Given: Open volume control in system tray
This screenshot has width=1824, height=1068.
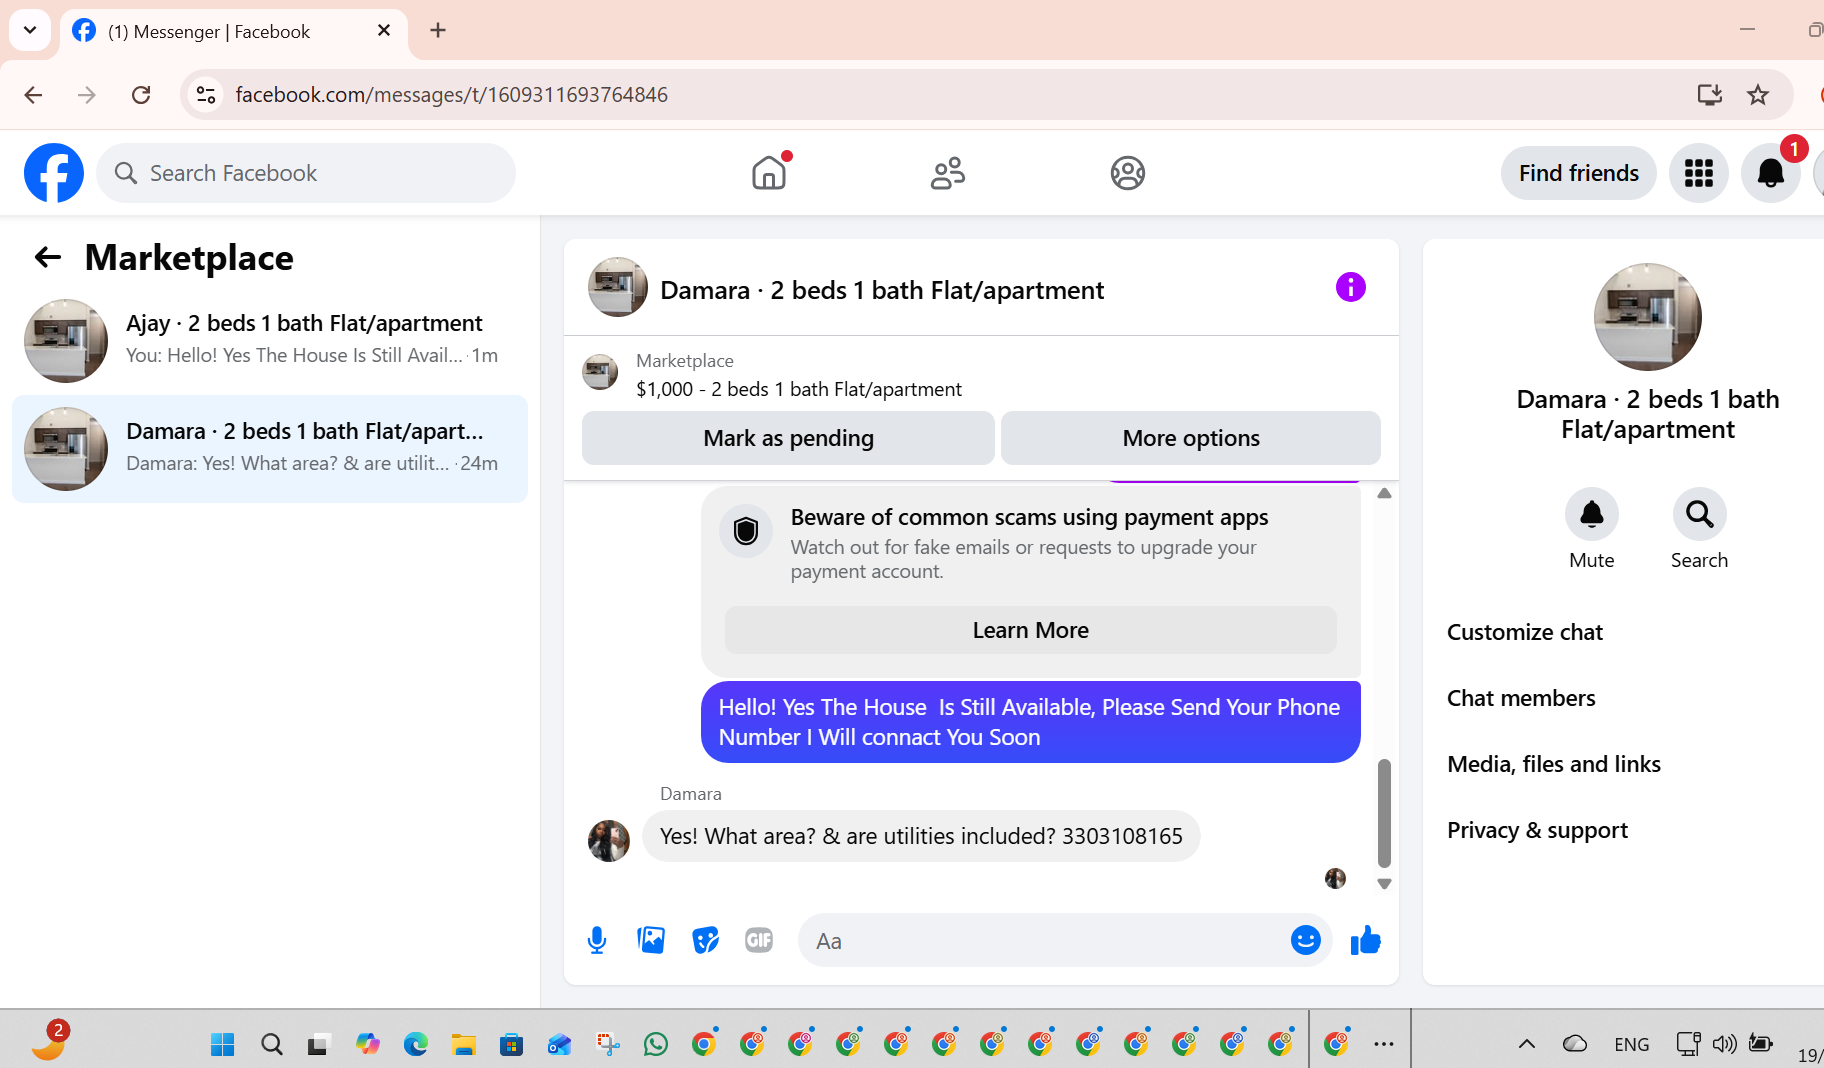Looking at the screenshot, I should point(1724,1044).
